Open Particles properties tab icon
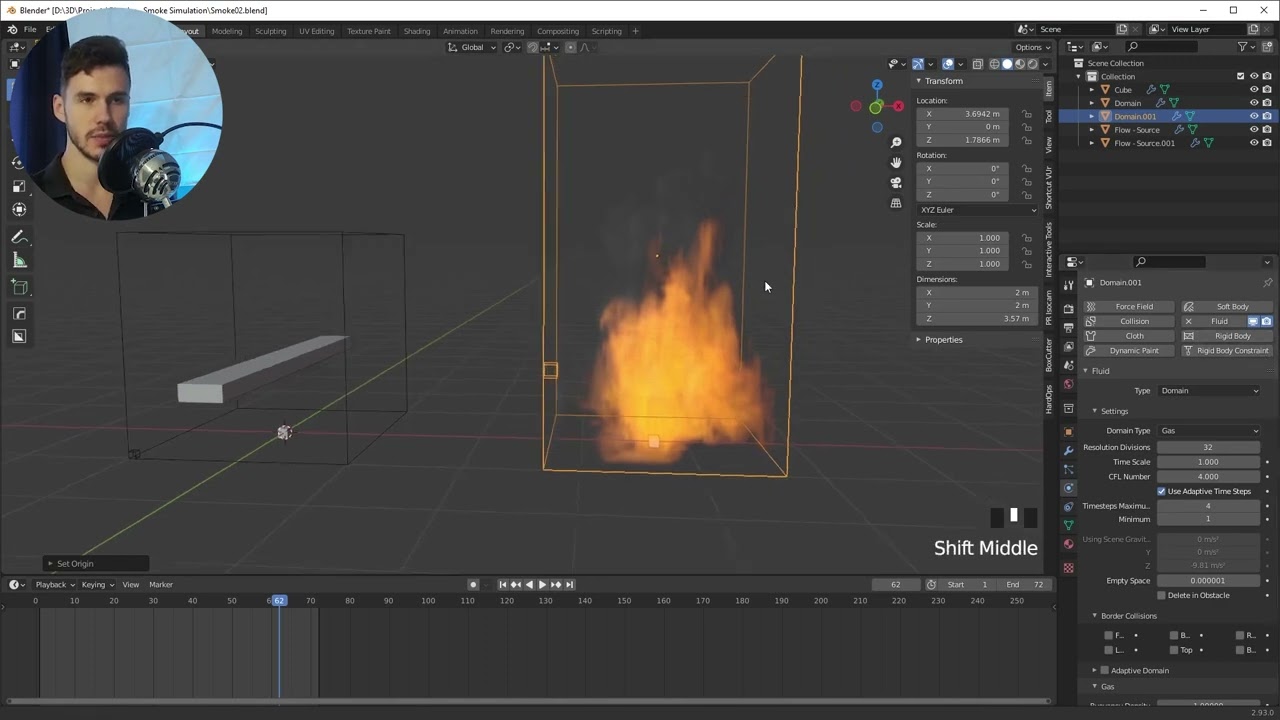Image resolution: width=1280 pixels, height=720 pixels. click(x=1068, y=469)
